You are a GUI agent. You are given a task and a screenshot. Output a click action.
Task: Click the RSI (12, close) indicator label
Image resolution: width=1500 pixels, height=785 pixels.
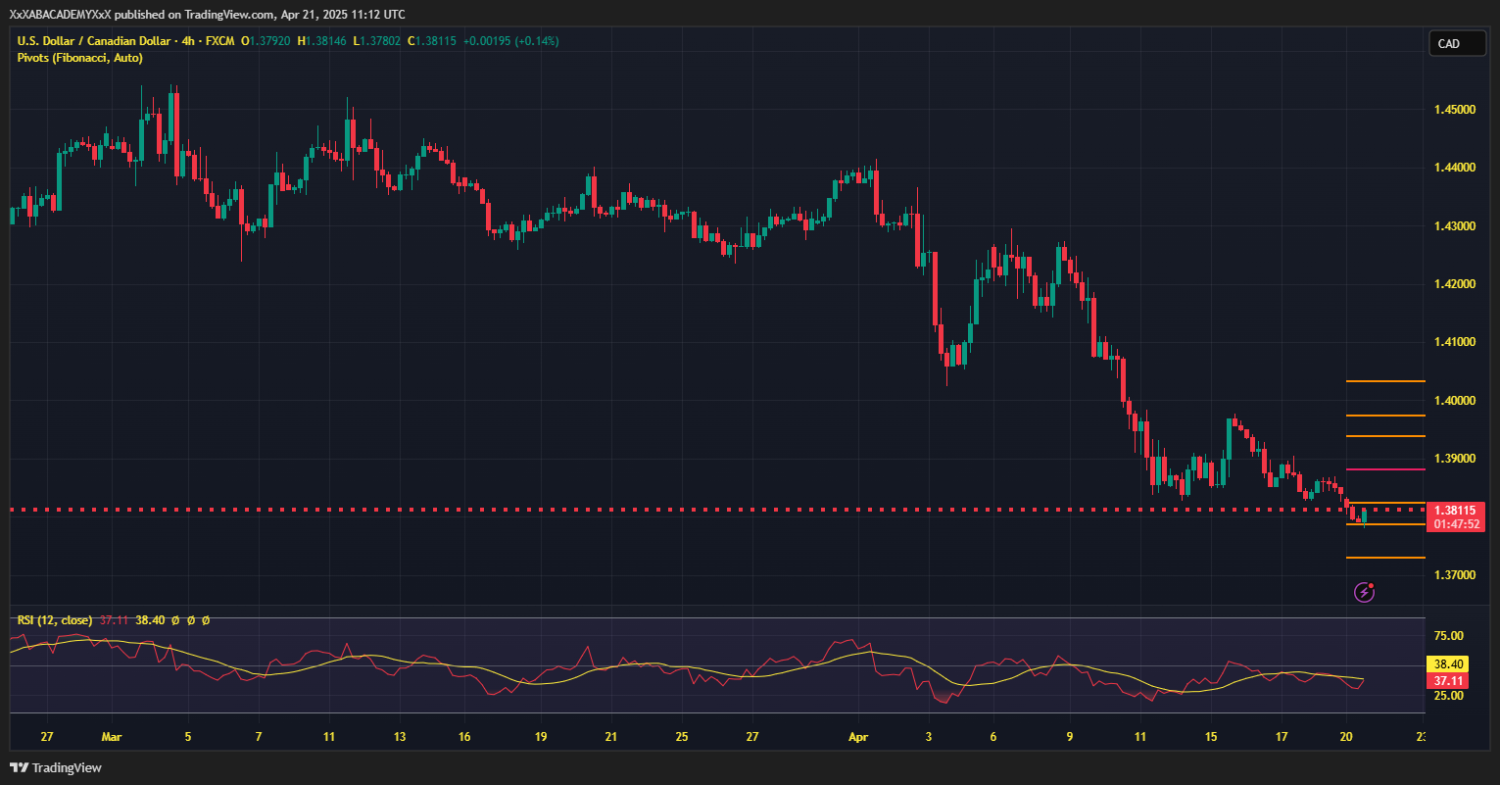pos(56,620)
